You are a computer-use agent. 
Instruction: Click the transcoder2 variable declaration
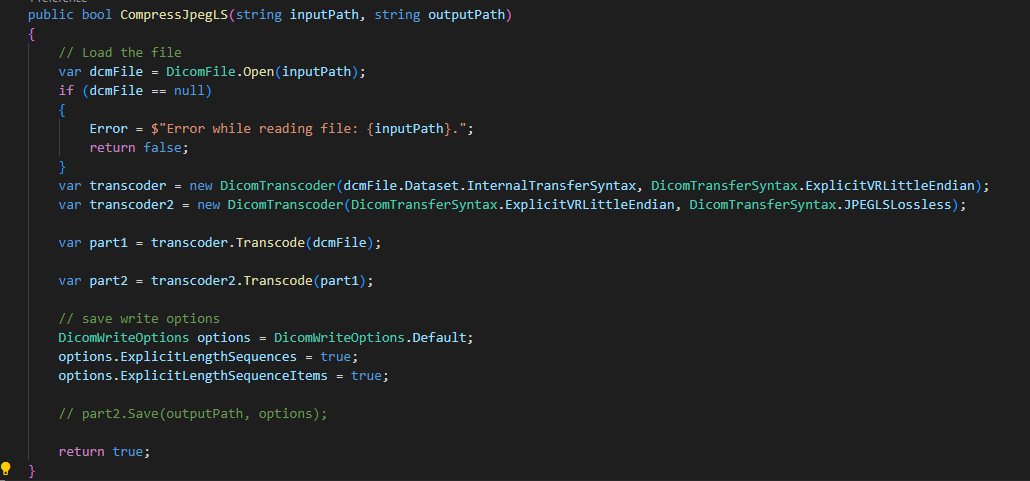pos(512,205)
